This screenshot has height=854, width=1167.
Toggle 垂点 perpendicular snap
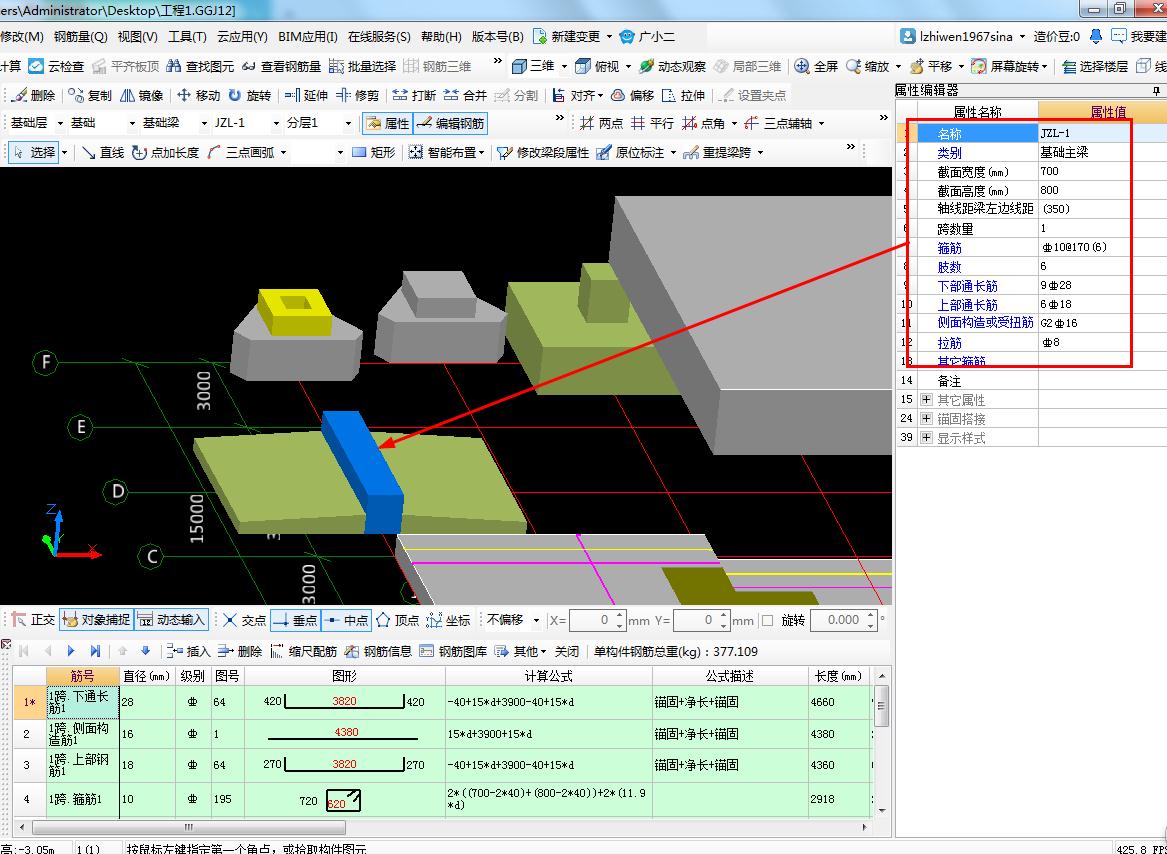[295, 619]
